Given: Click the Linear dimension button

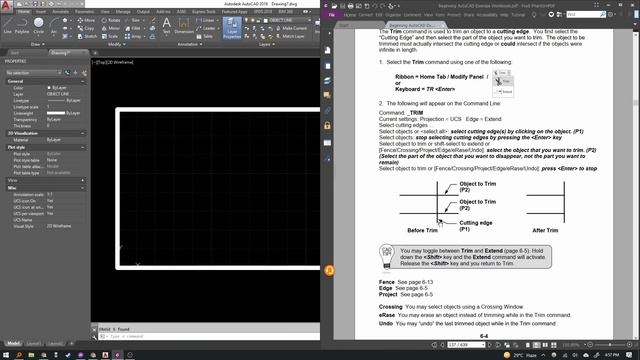Looking at the screenshot, I should [x=205, y=20].
